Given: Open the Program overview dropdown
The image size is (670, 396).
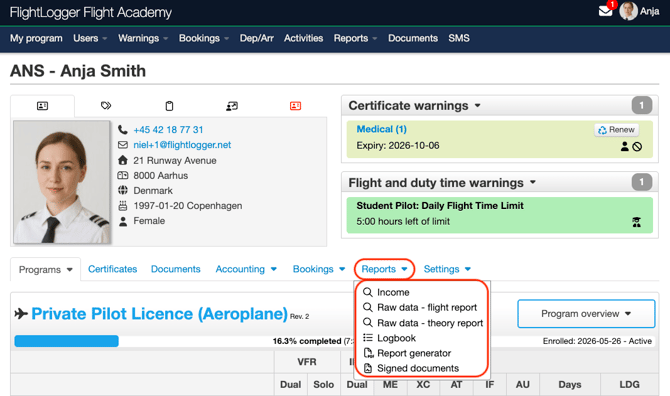Looking at the screenshot, I should click(586, 314).
